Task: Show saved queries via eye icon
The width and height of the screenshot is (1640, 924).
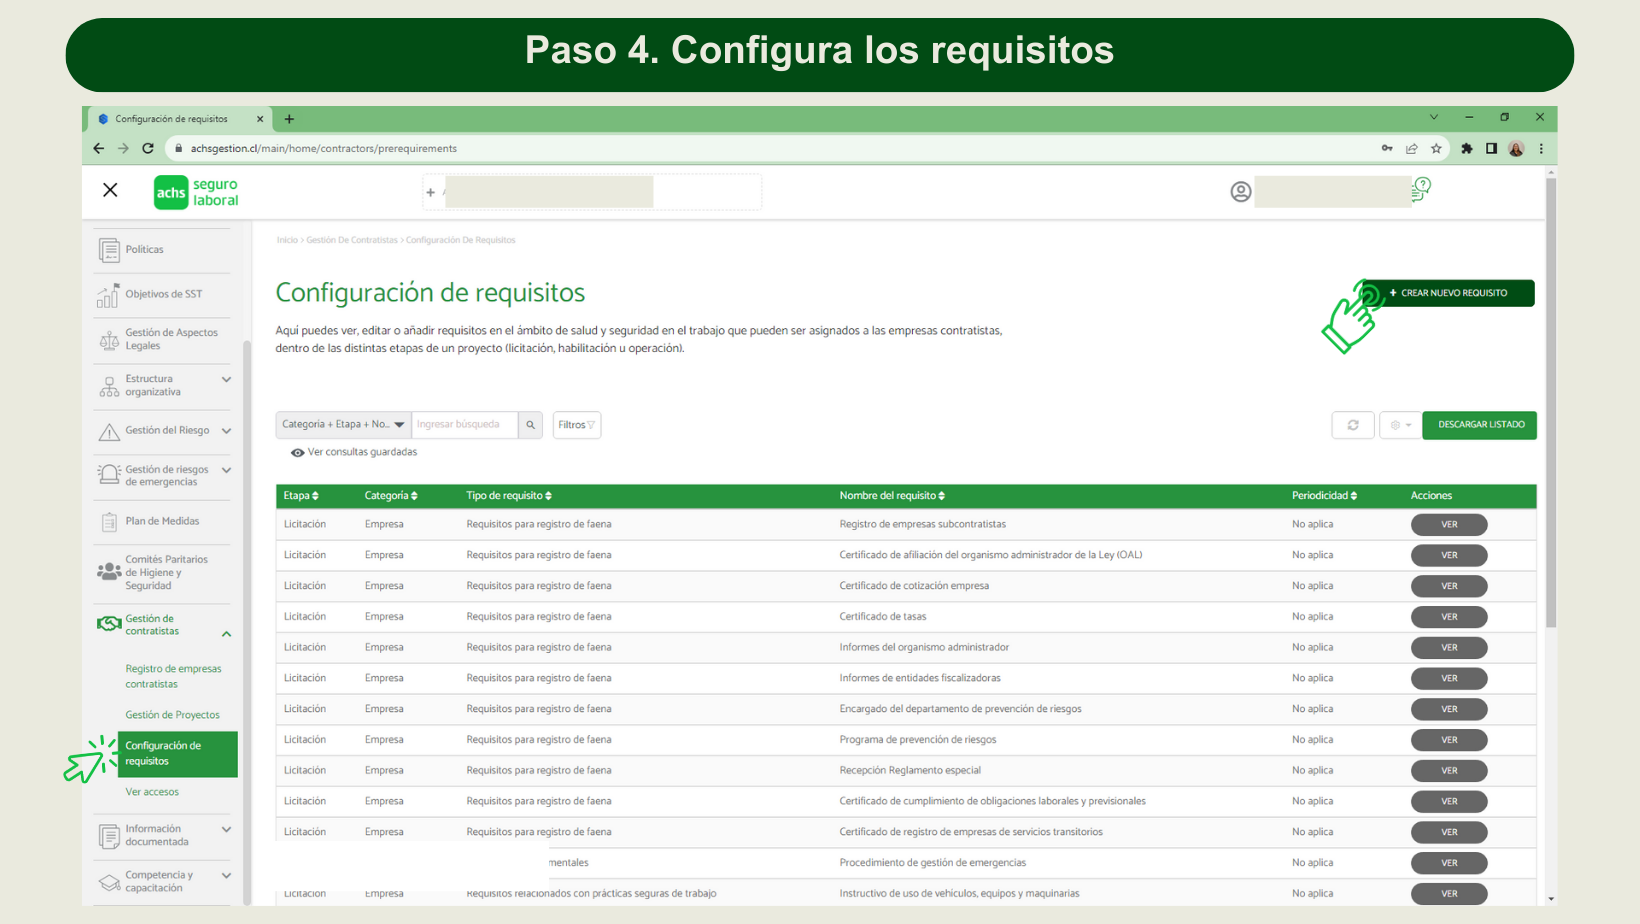Action: [x=297, y=453]
